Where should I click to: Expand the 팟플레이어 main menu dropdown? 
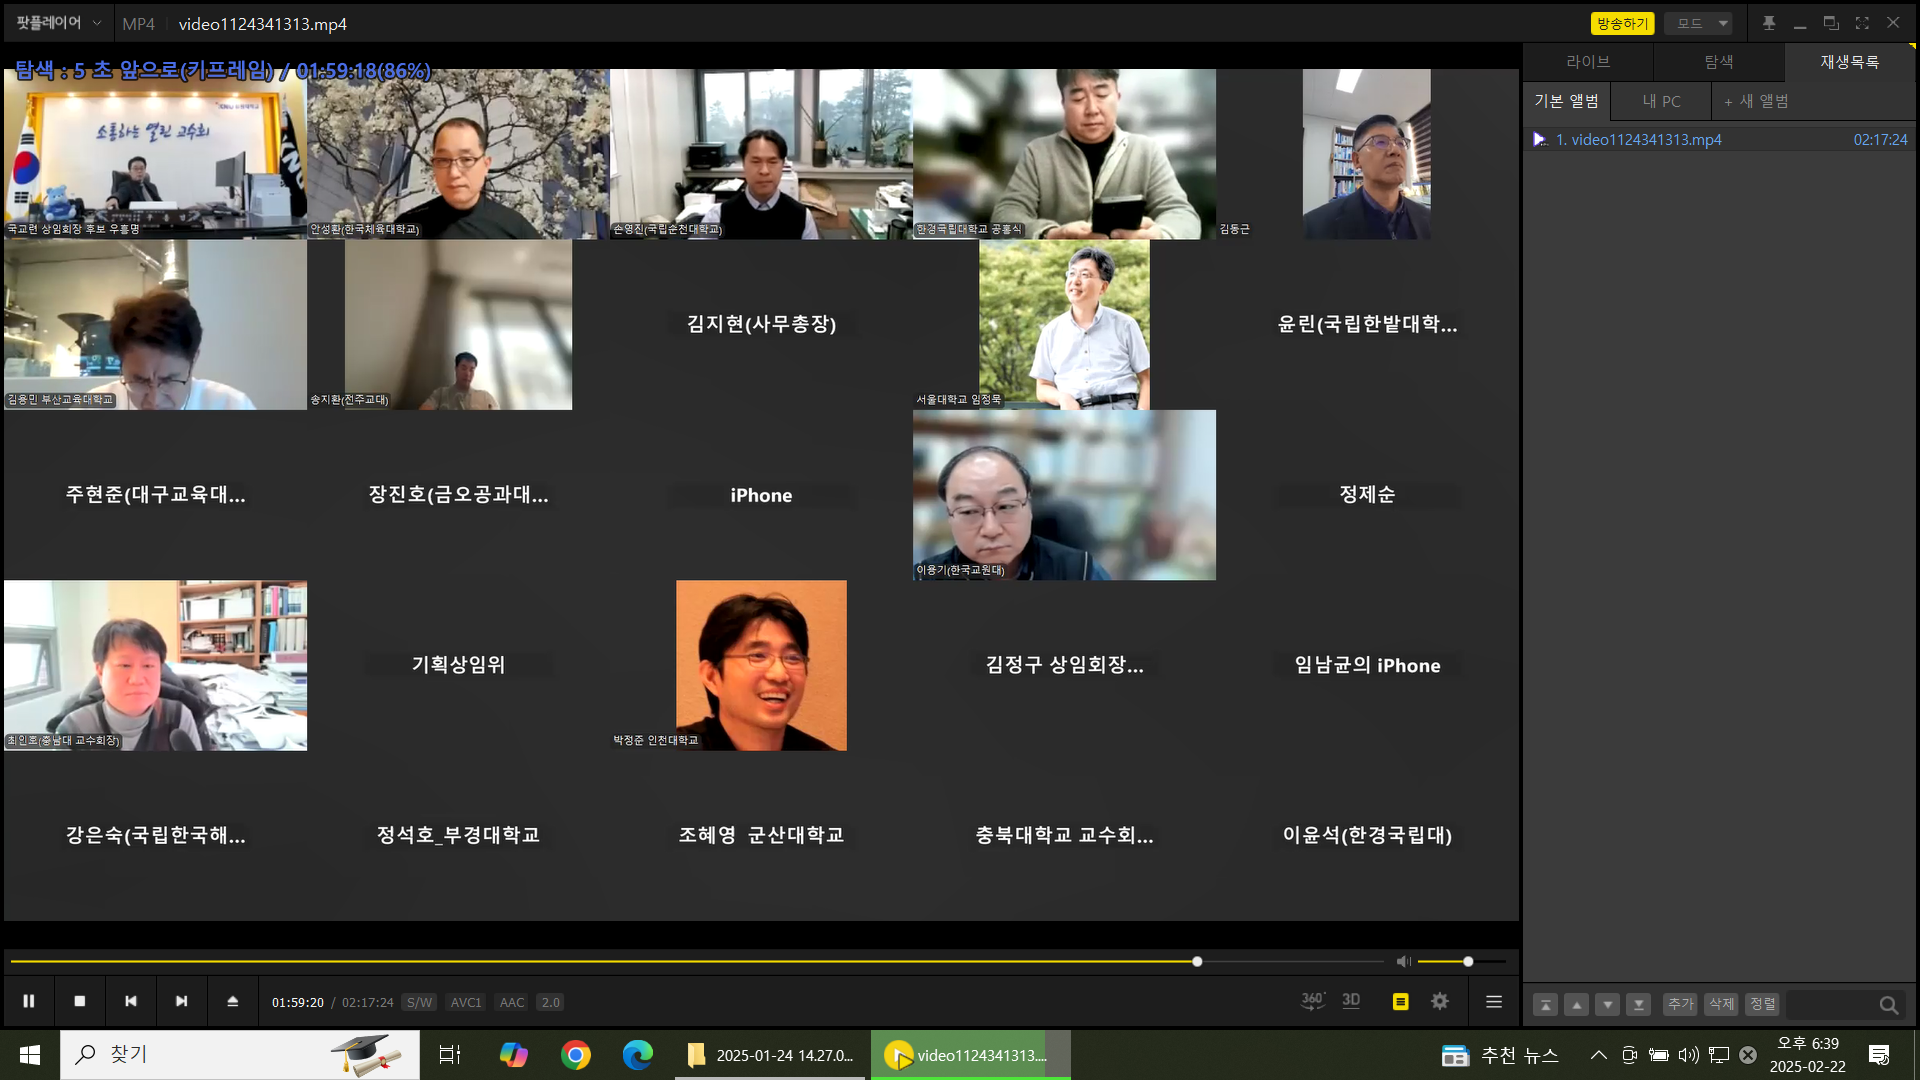click(59, 23)
